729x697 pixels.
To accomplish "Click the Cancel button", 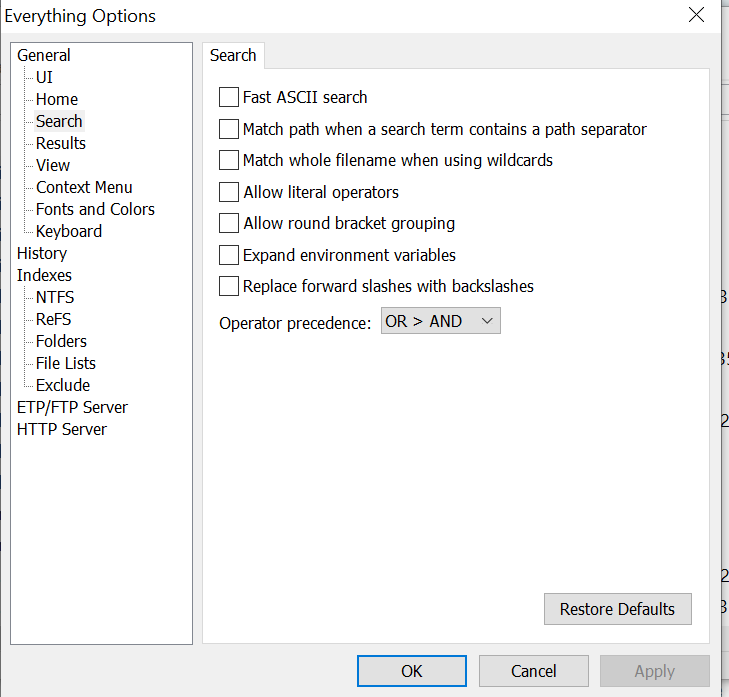I will (534, 671).
